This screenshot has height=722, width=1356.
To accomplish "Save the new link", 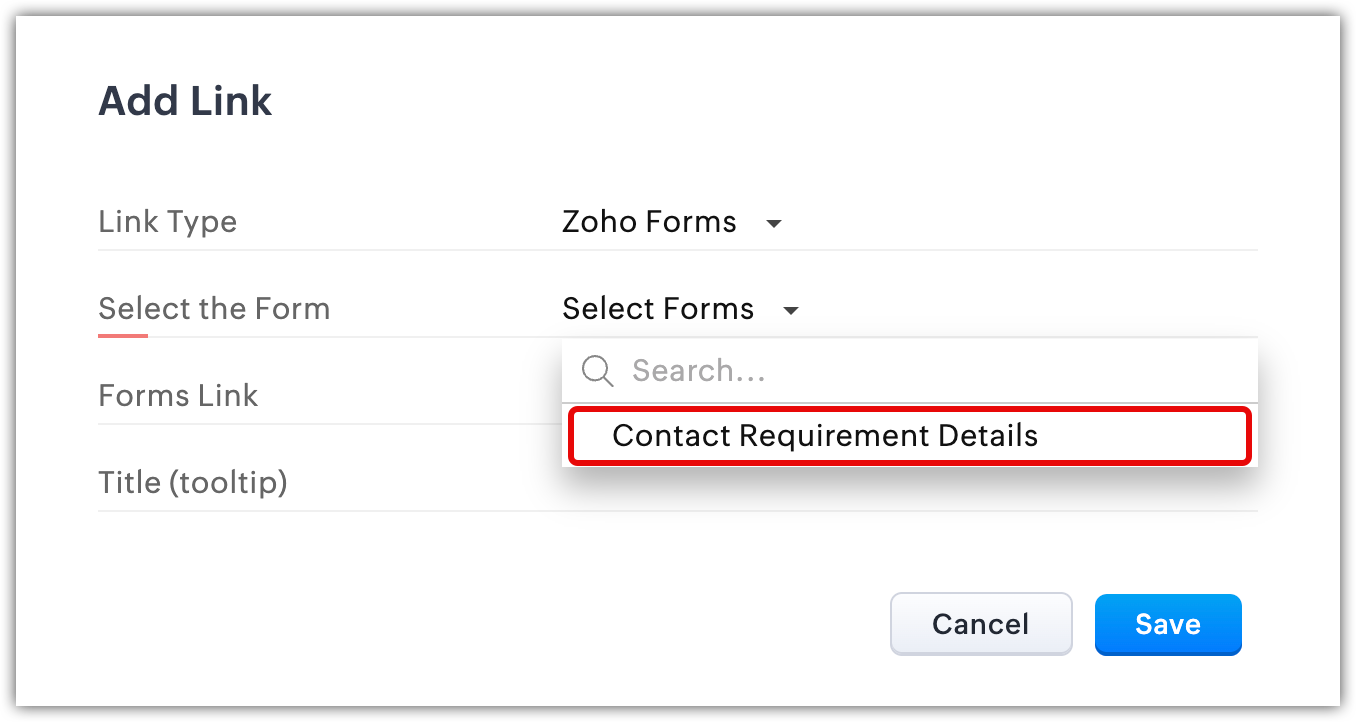I will click(1167, 624).
